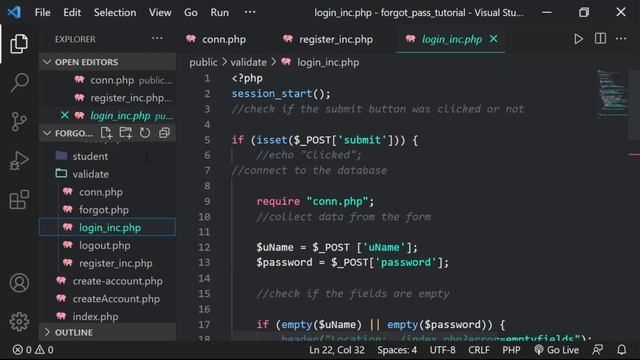
Task: Click the New Folder icon
Action: point(125,133)
